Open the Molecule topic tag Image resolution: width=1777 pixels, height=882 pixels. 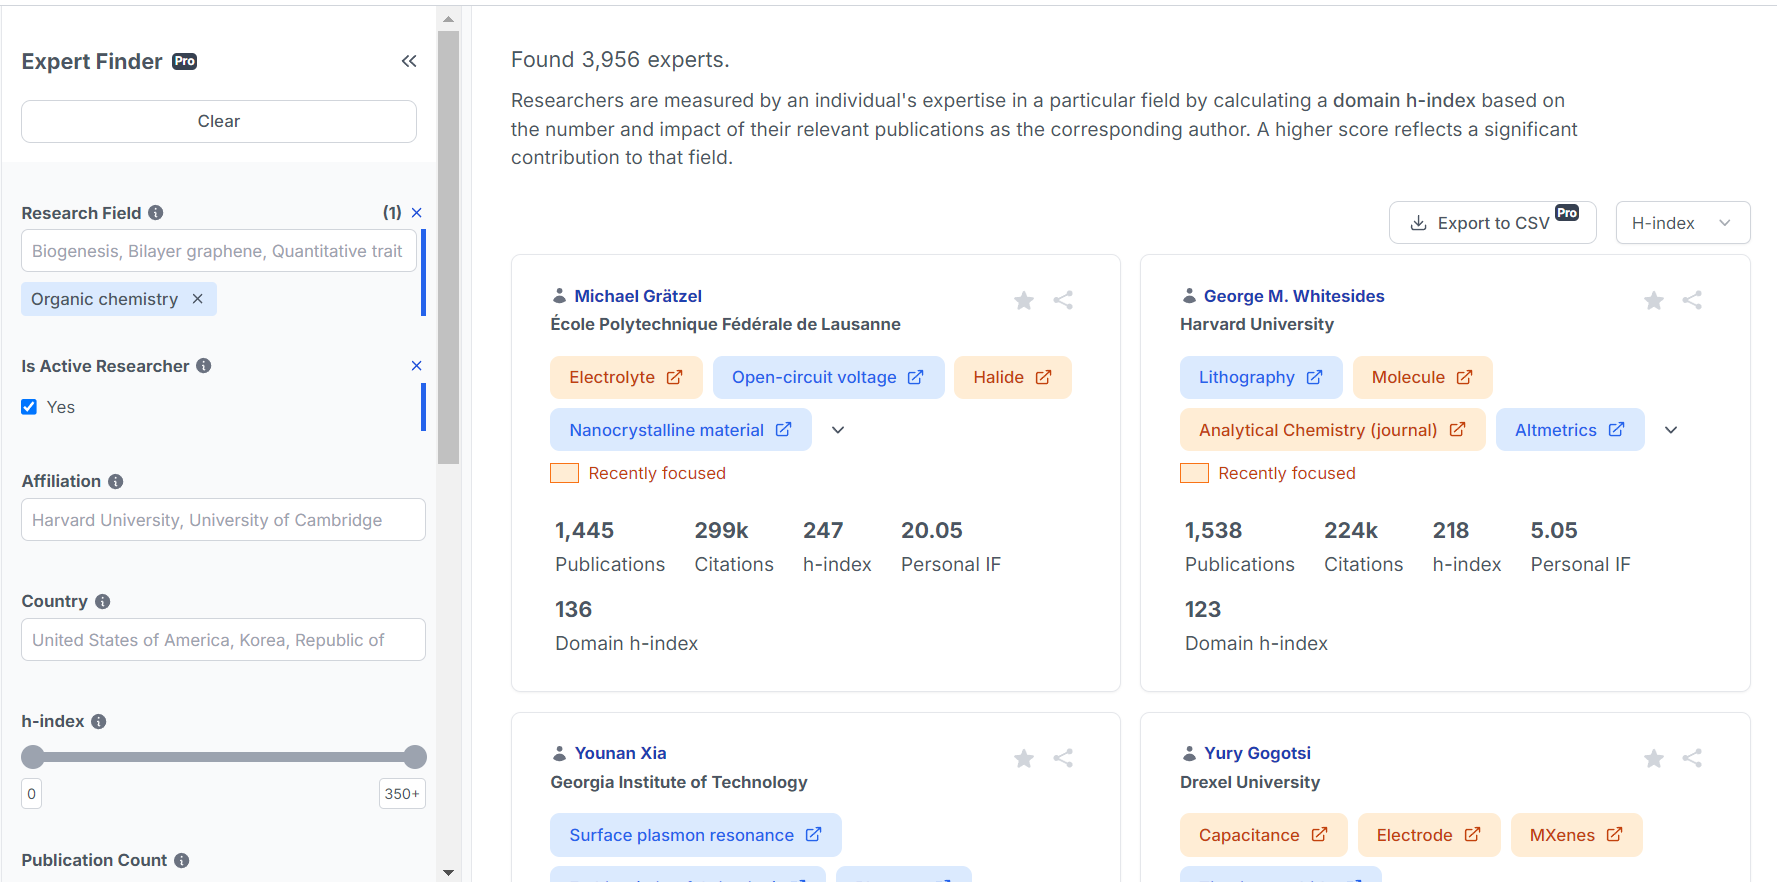(1422, 378)
